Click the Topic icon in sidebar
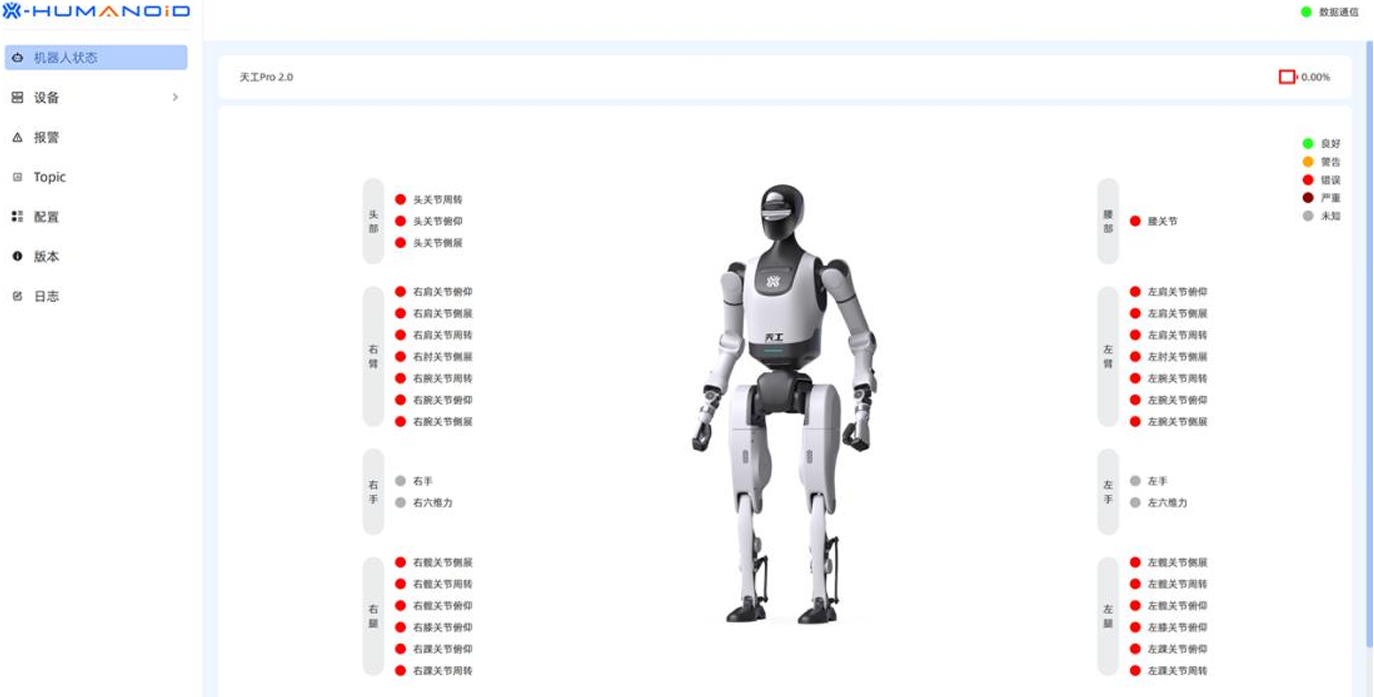 [x=17, y=177]
